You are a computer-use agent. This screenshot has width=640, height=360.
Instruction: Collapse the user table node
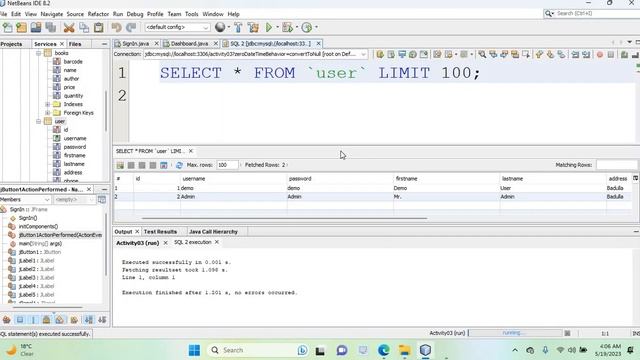pos(38,121)
